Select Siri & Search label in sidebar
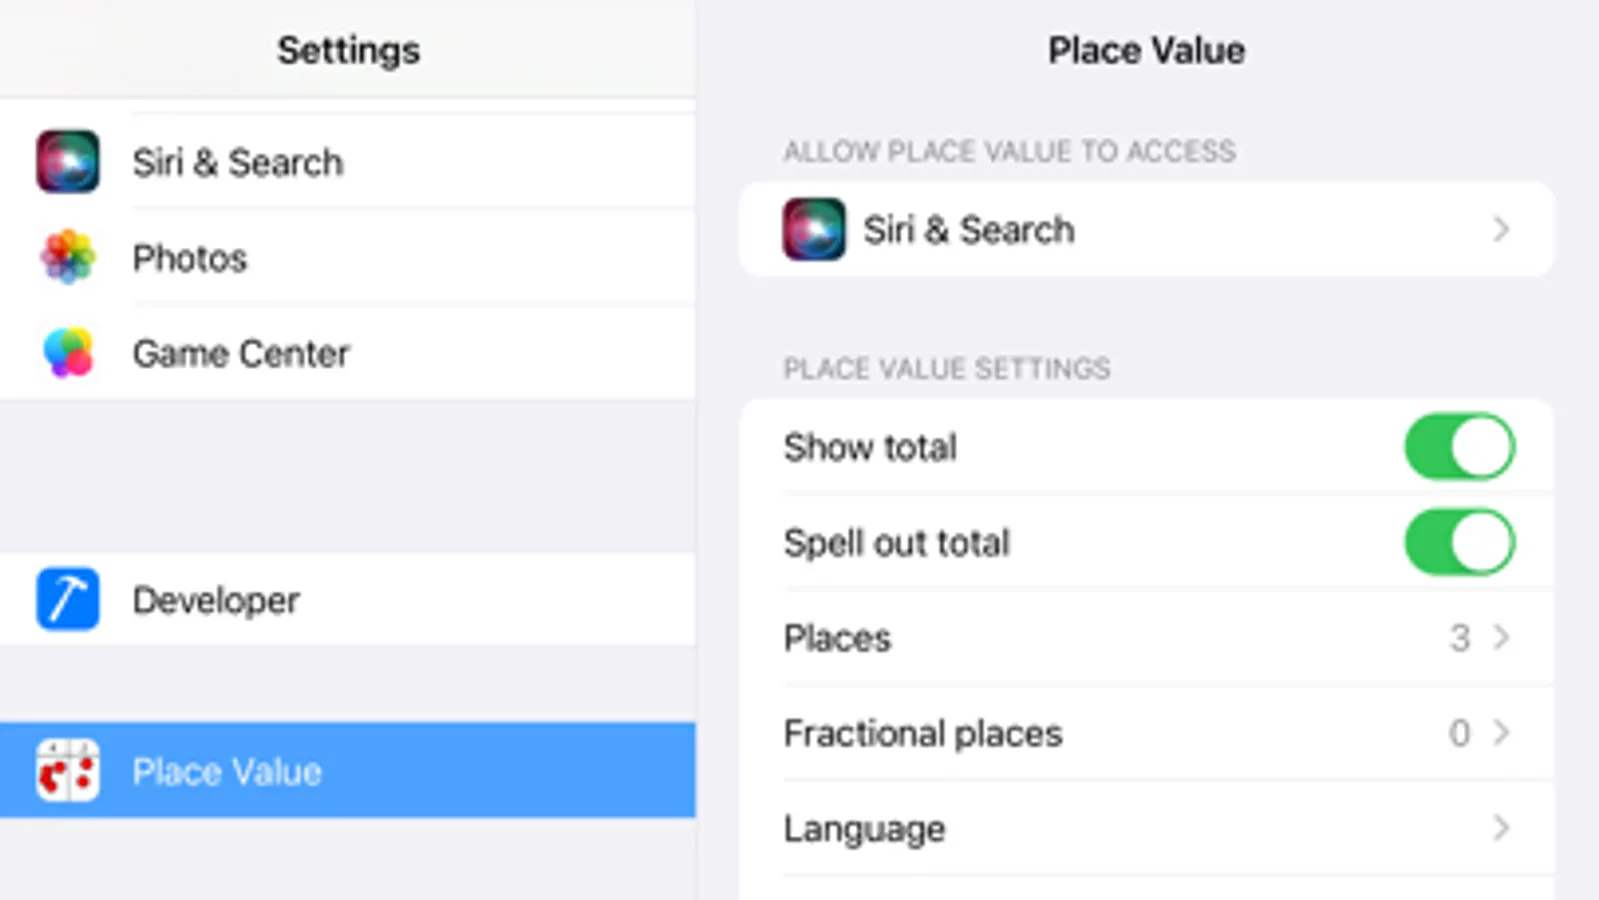 pos(238,162)
